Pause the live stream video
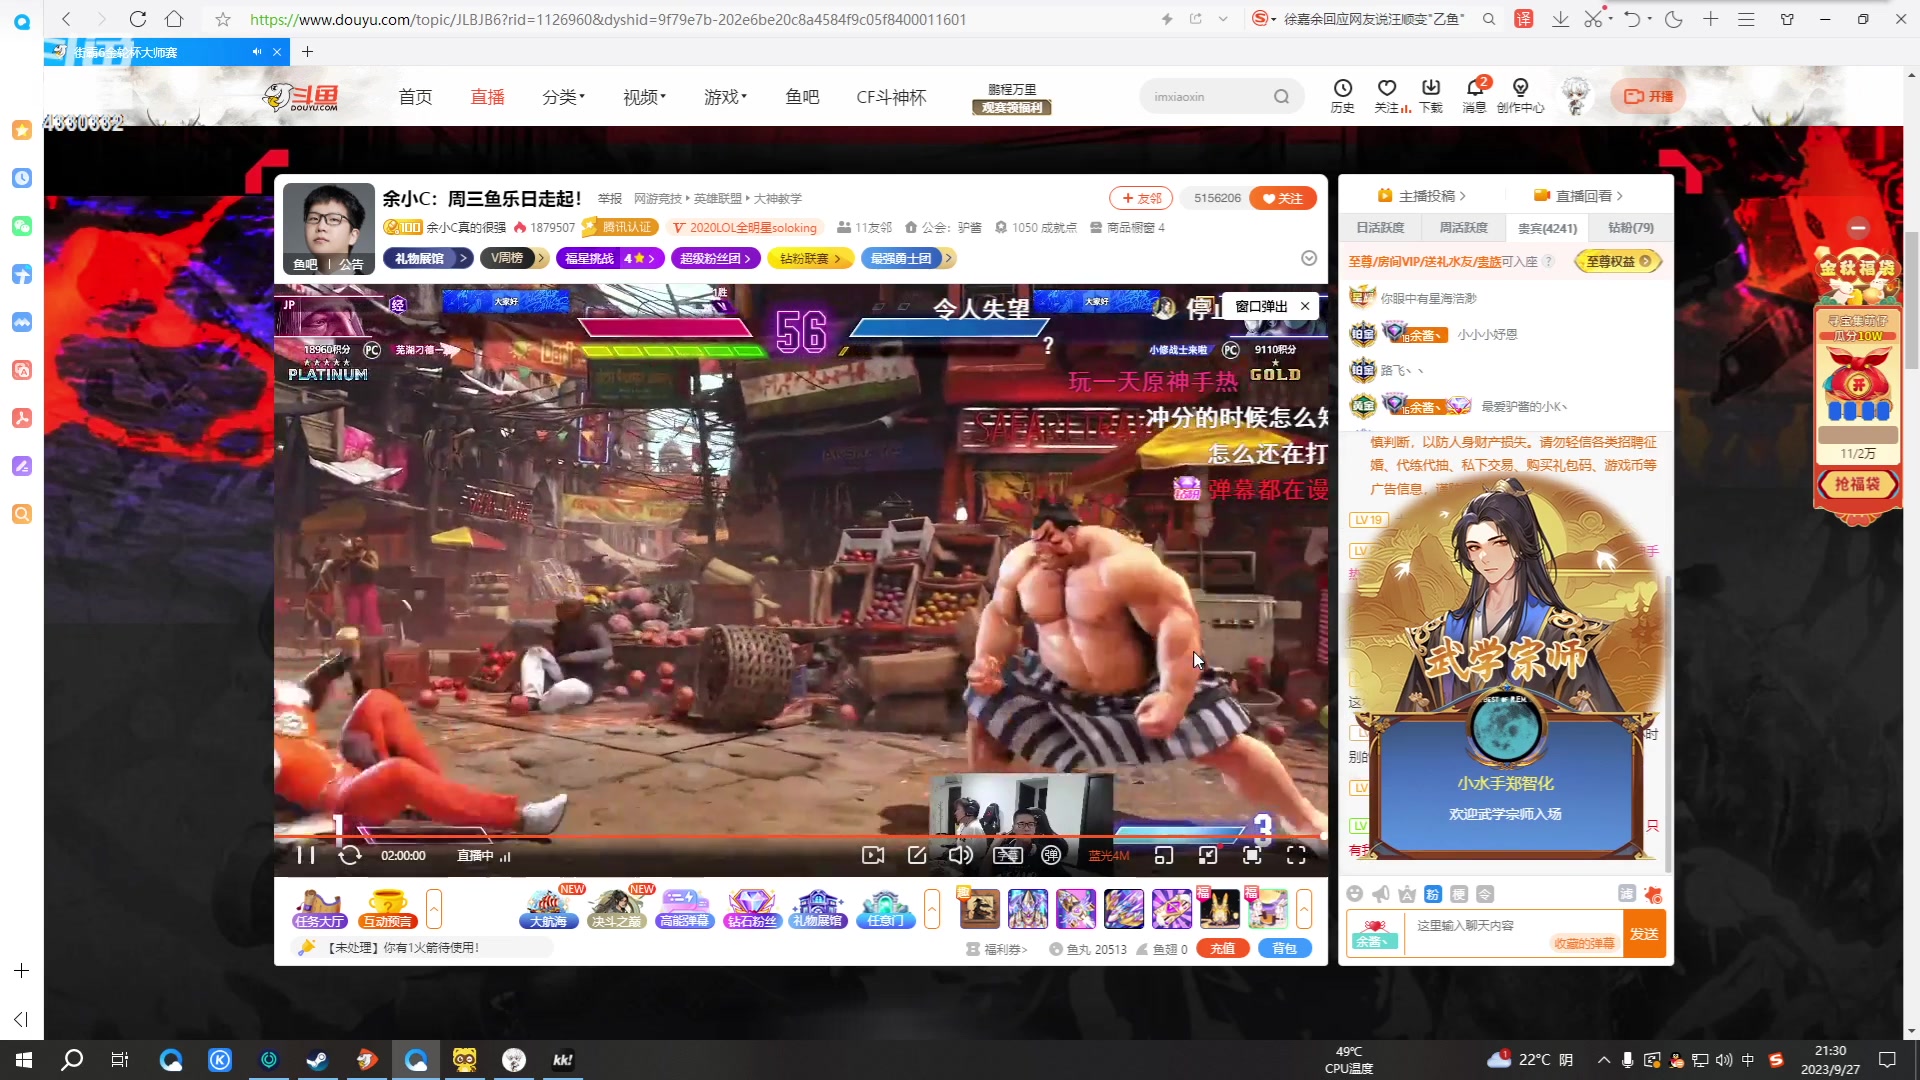 click(x=306, y=855)
